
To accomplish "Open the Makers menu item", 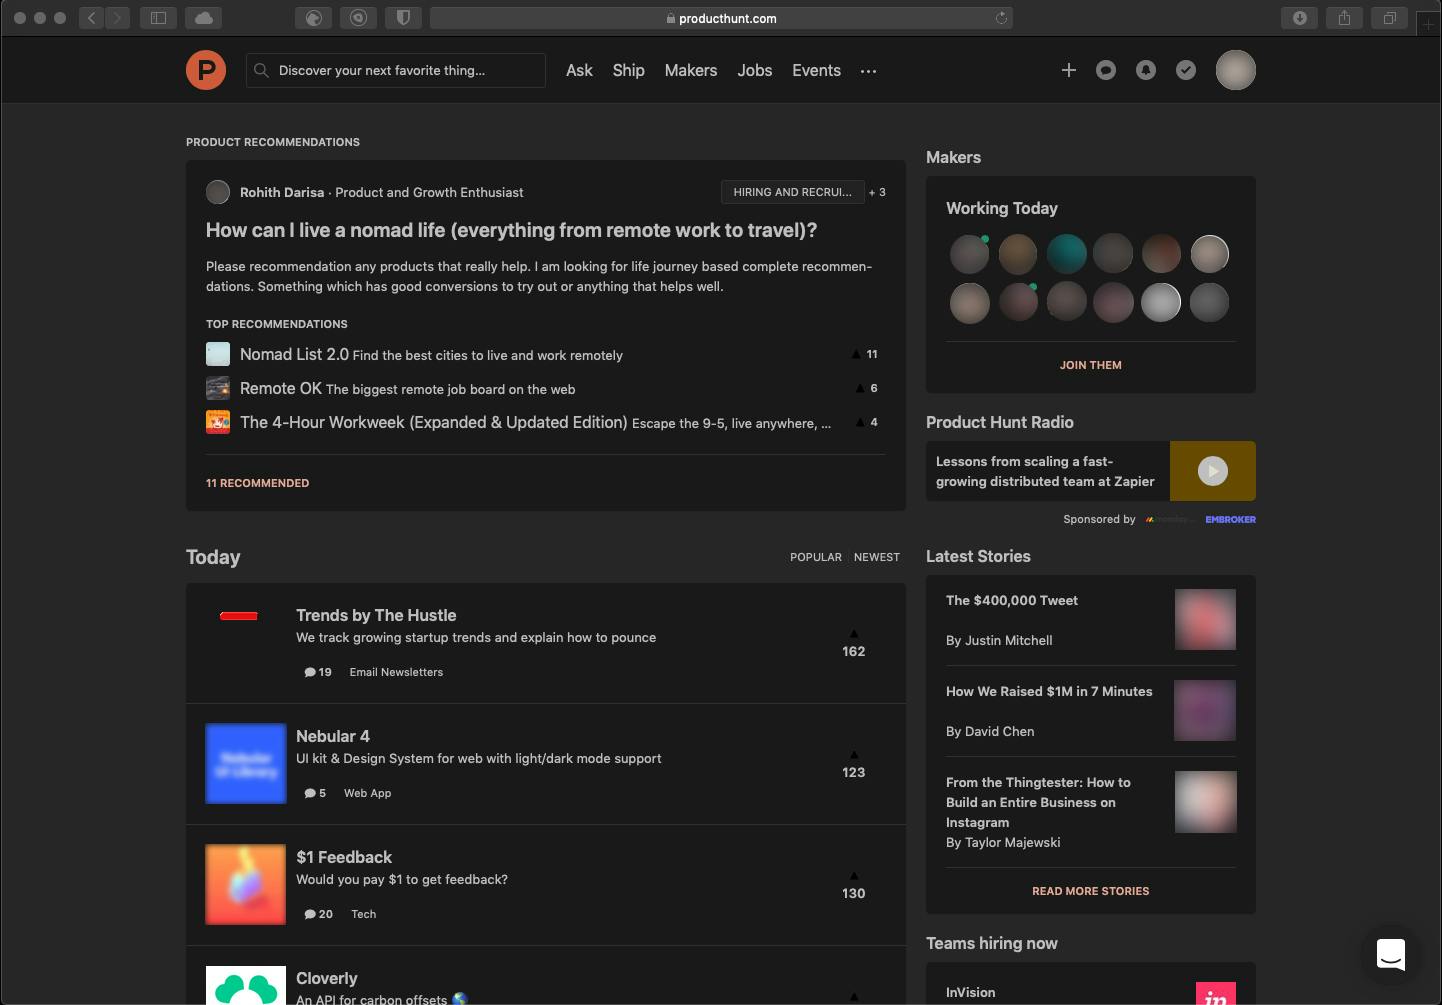I will (x=691, y=70).
